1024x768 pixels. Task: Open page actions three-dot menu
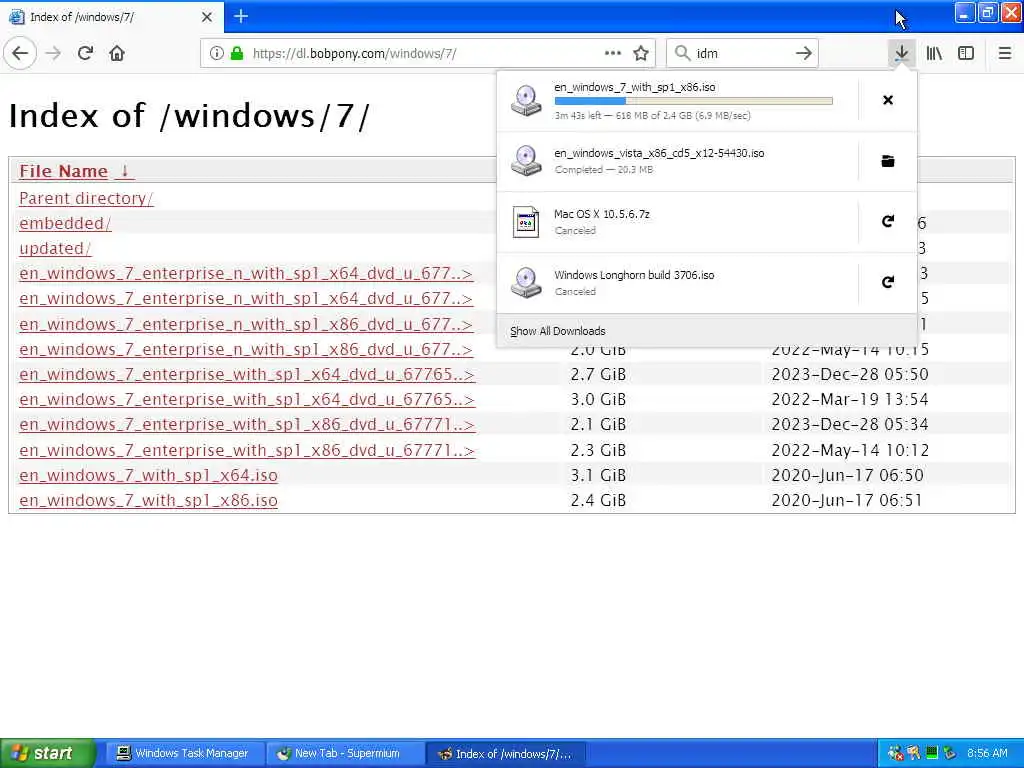point(613,54)
